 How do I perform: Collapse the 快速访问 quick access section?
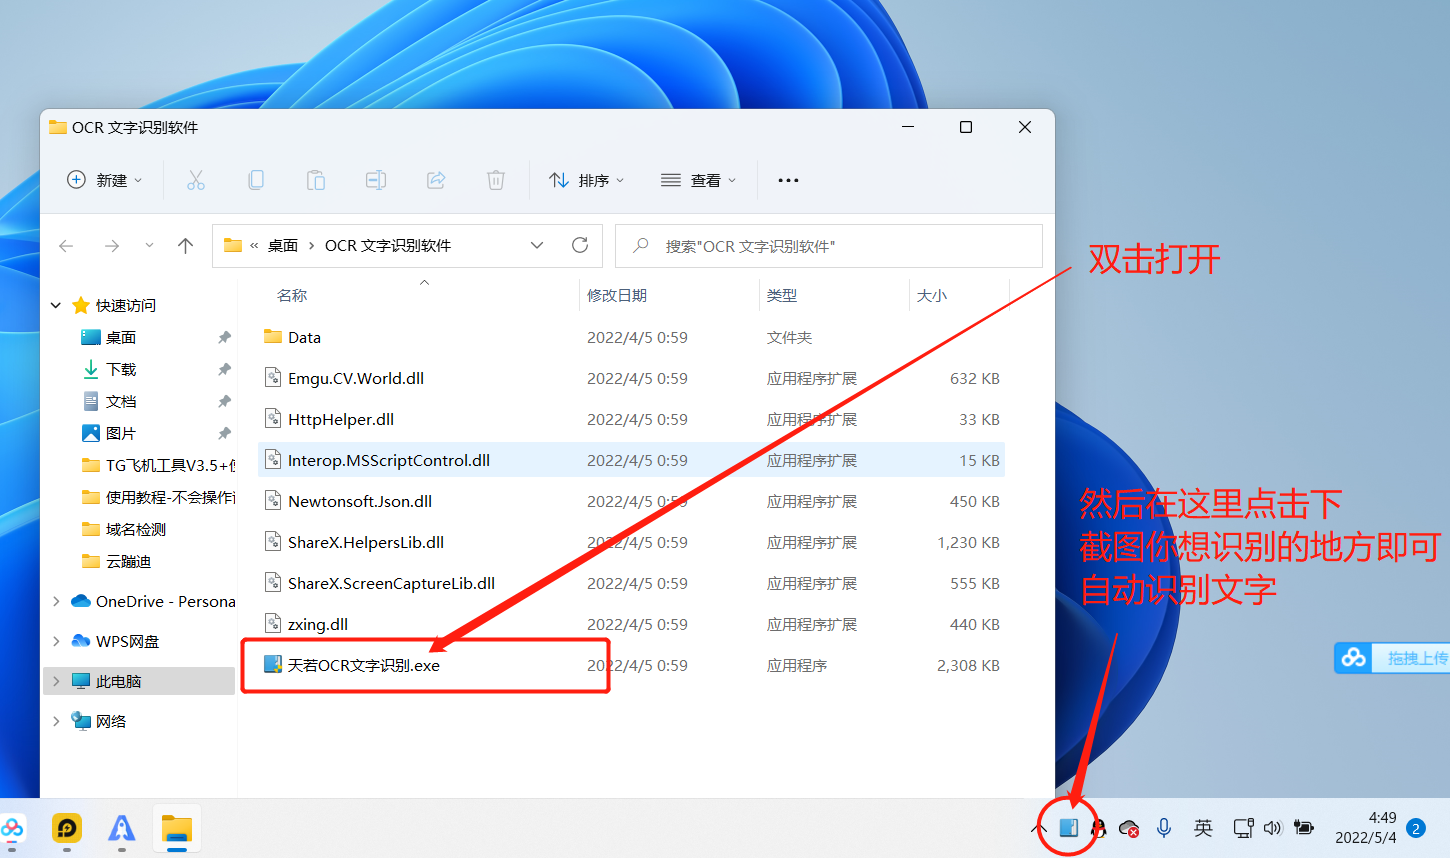click(x=56, y=305)
